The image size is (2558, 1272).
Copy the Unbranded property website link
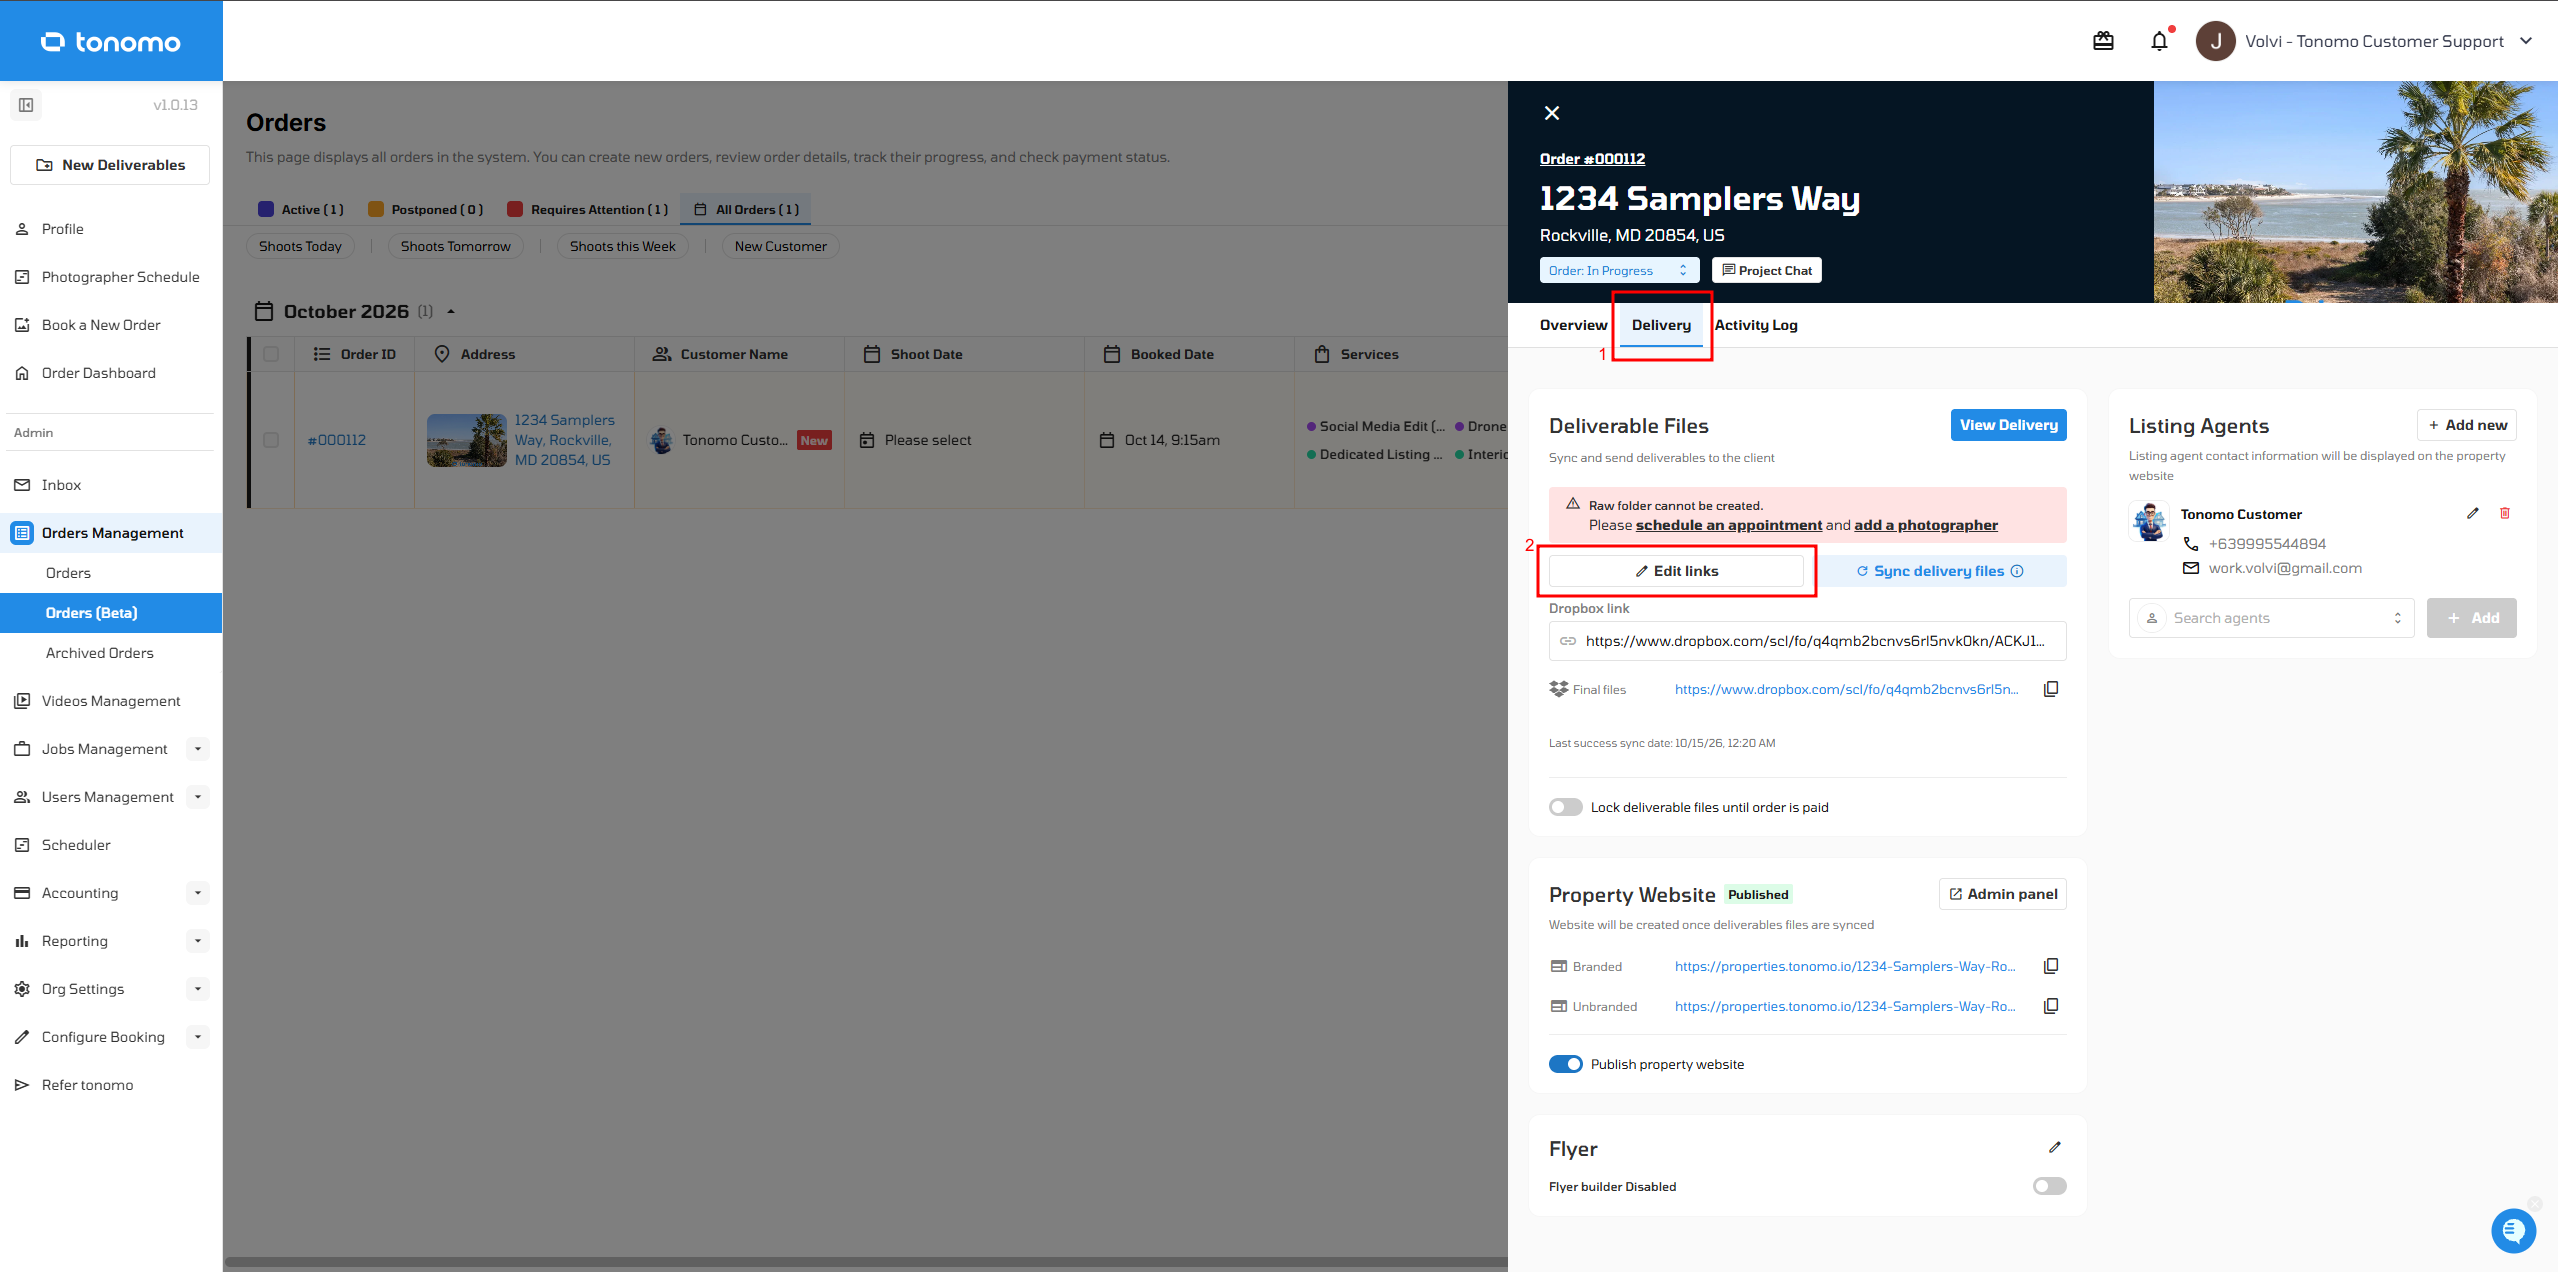tap(2051, 1006)
